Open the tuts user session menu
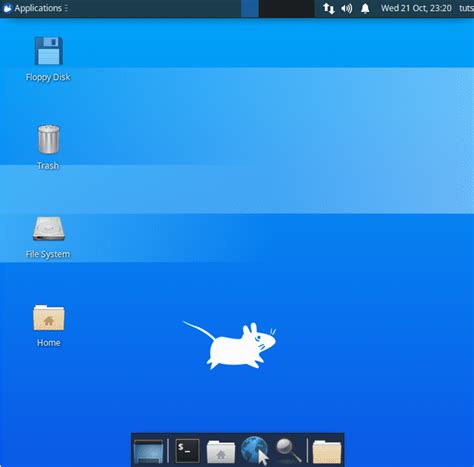This screenshot has height=467, width=474. (466, 8)
